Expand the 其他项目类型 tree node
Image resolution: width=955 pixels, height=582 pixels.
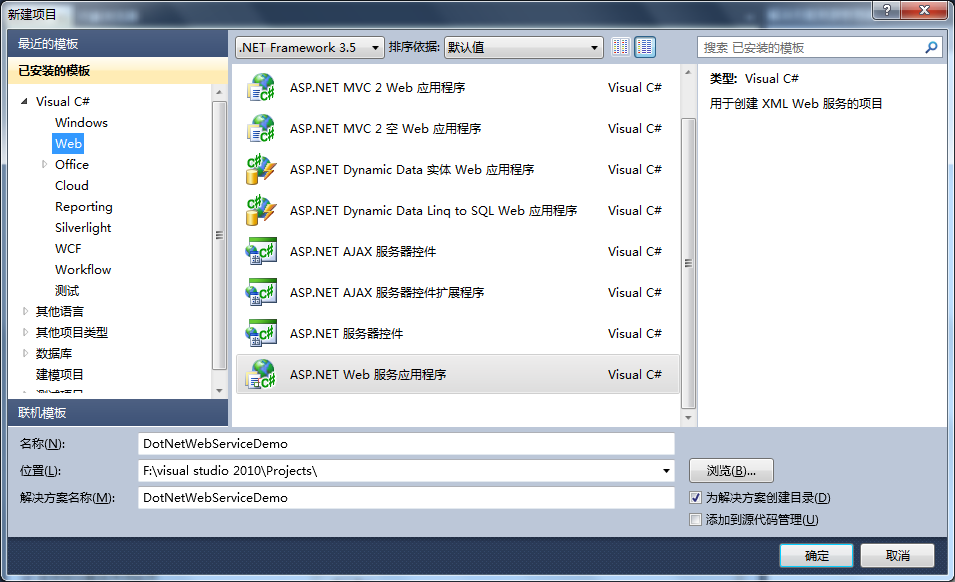coord(25,332)
